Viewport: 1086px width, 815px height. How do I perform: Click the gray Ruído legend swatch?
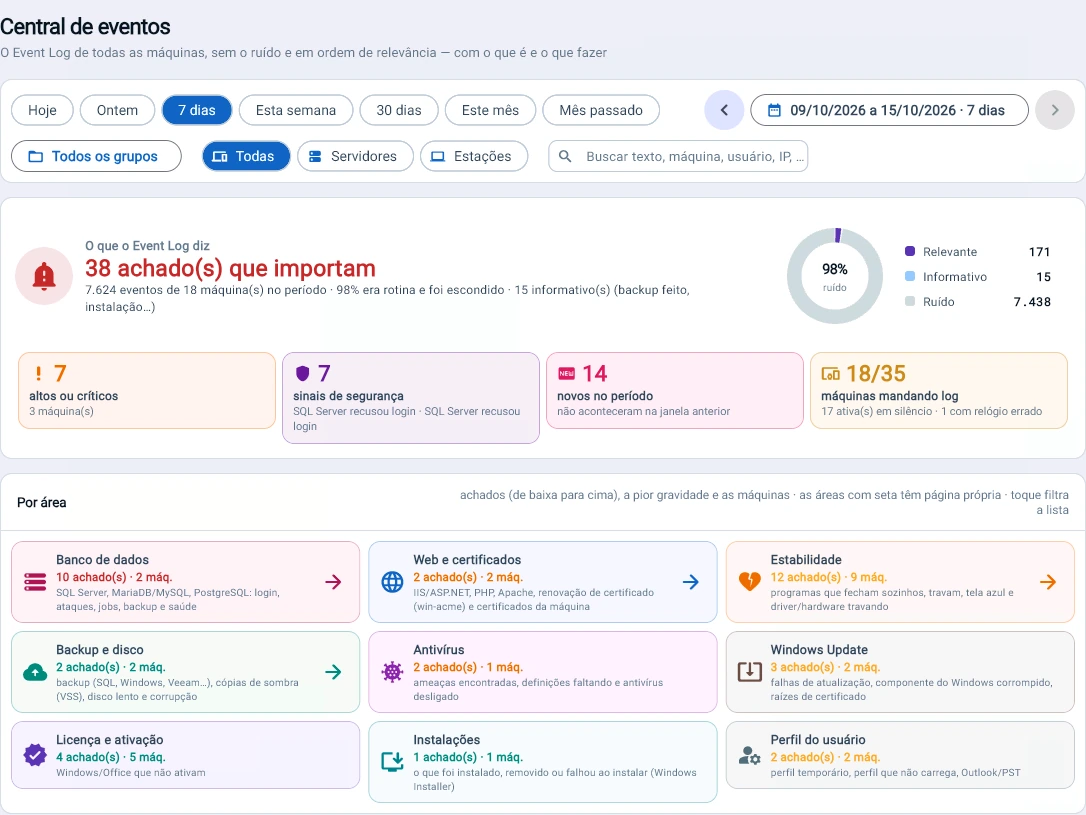pos(910,301)
